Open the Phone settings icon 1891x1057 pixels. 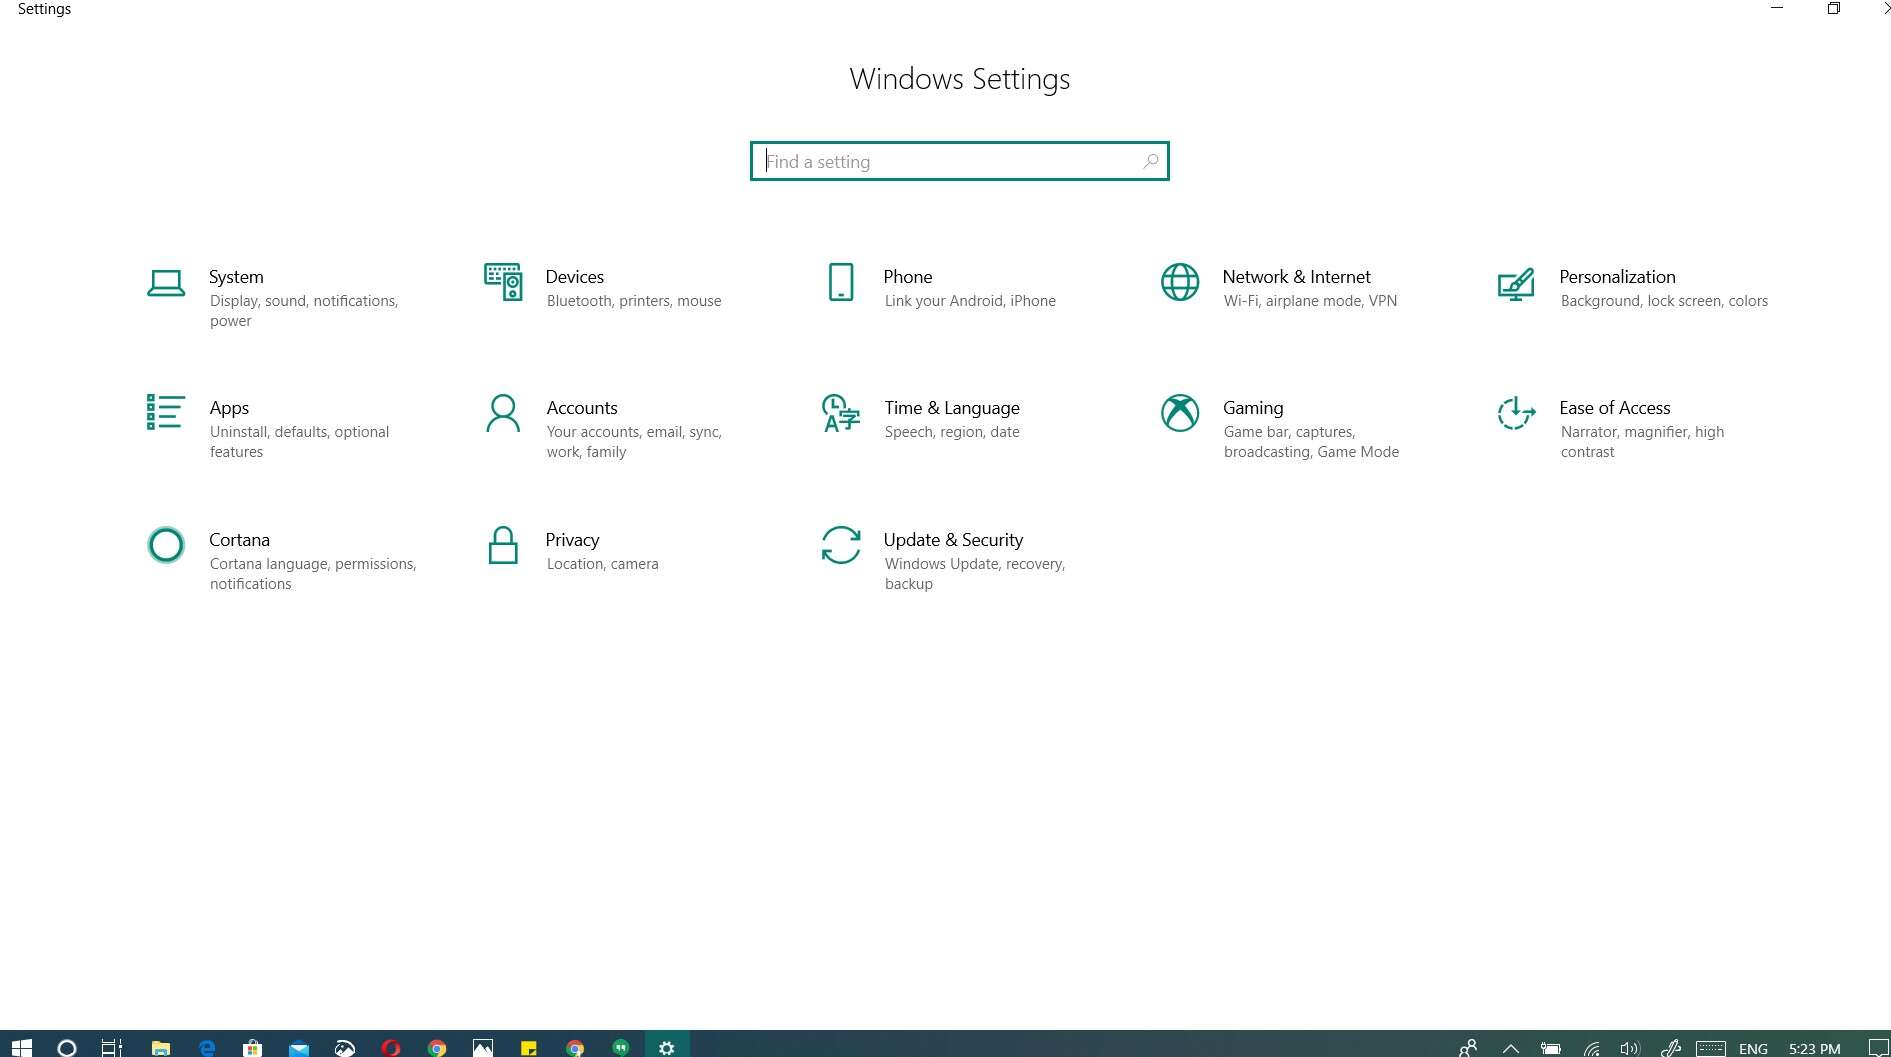pyautogui.click(x=841, y=282)
